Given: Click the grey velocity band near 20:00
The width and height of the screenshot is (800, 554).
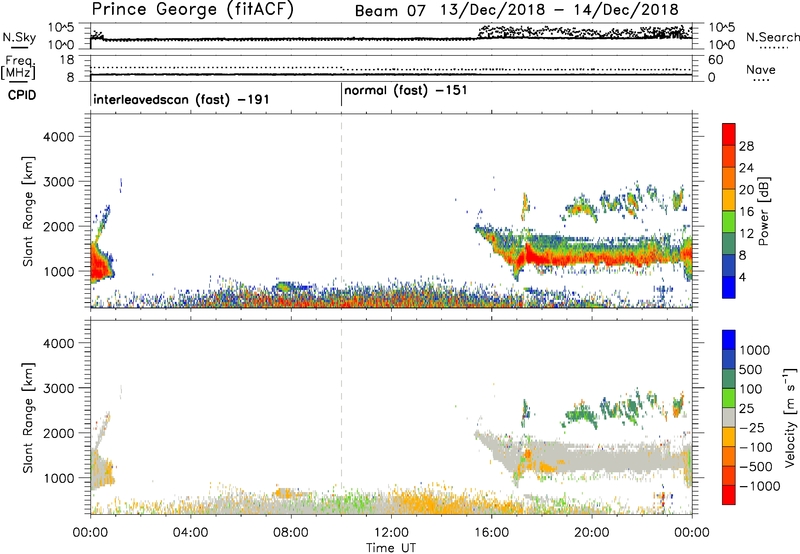Looking at the screenshot, I should (x=592, y=456).
